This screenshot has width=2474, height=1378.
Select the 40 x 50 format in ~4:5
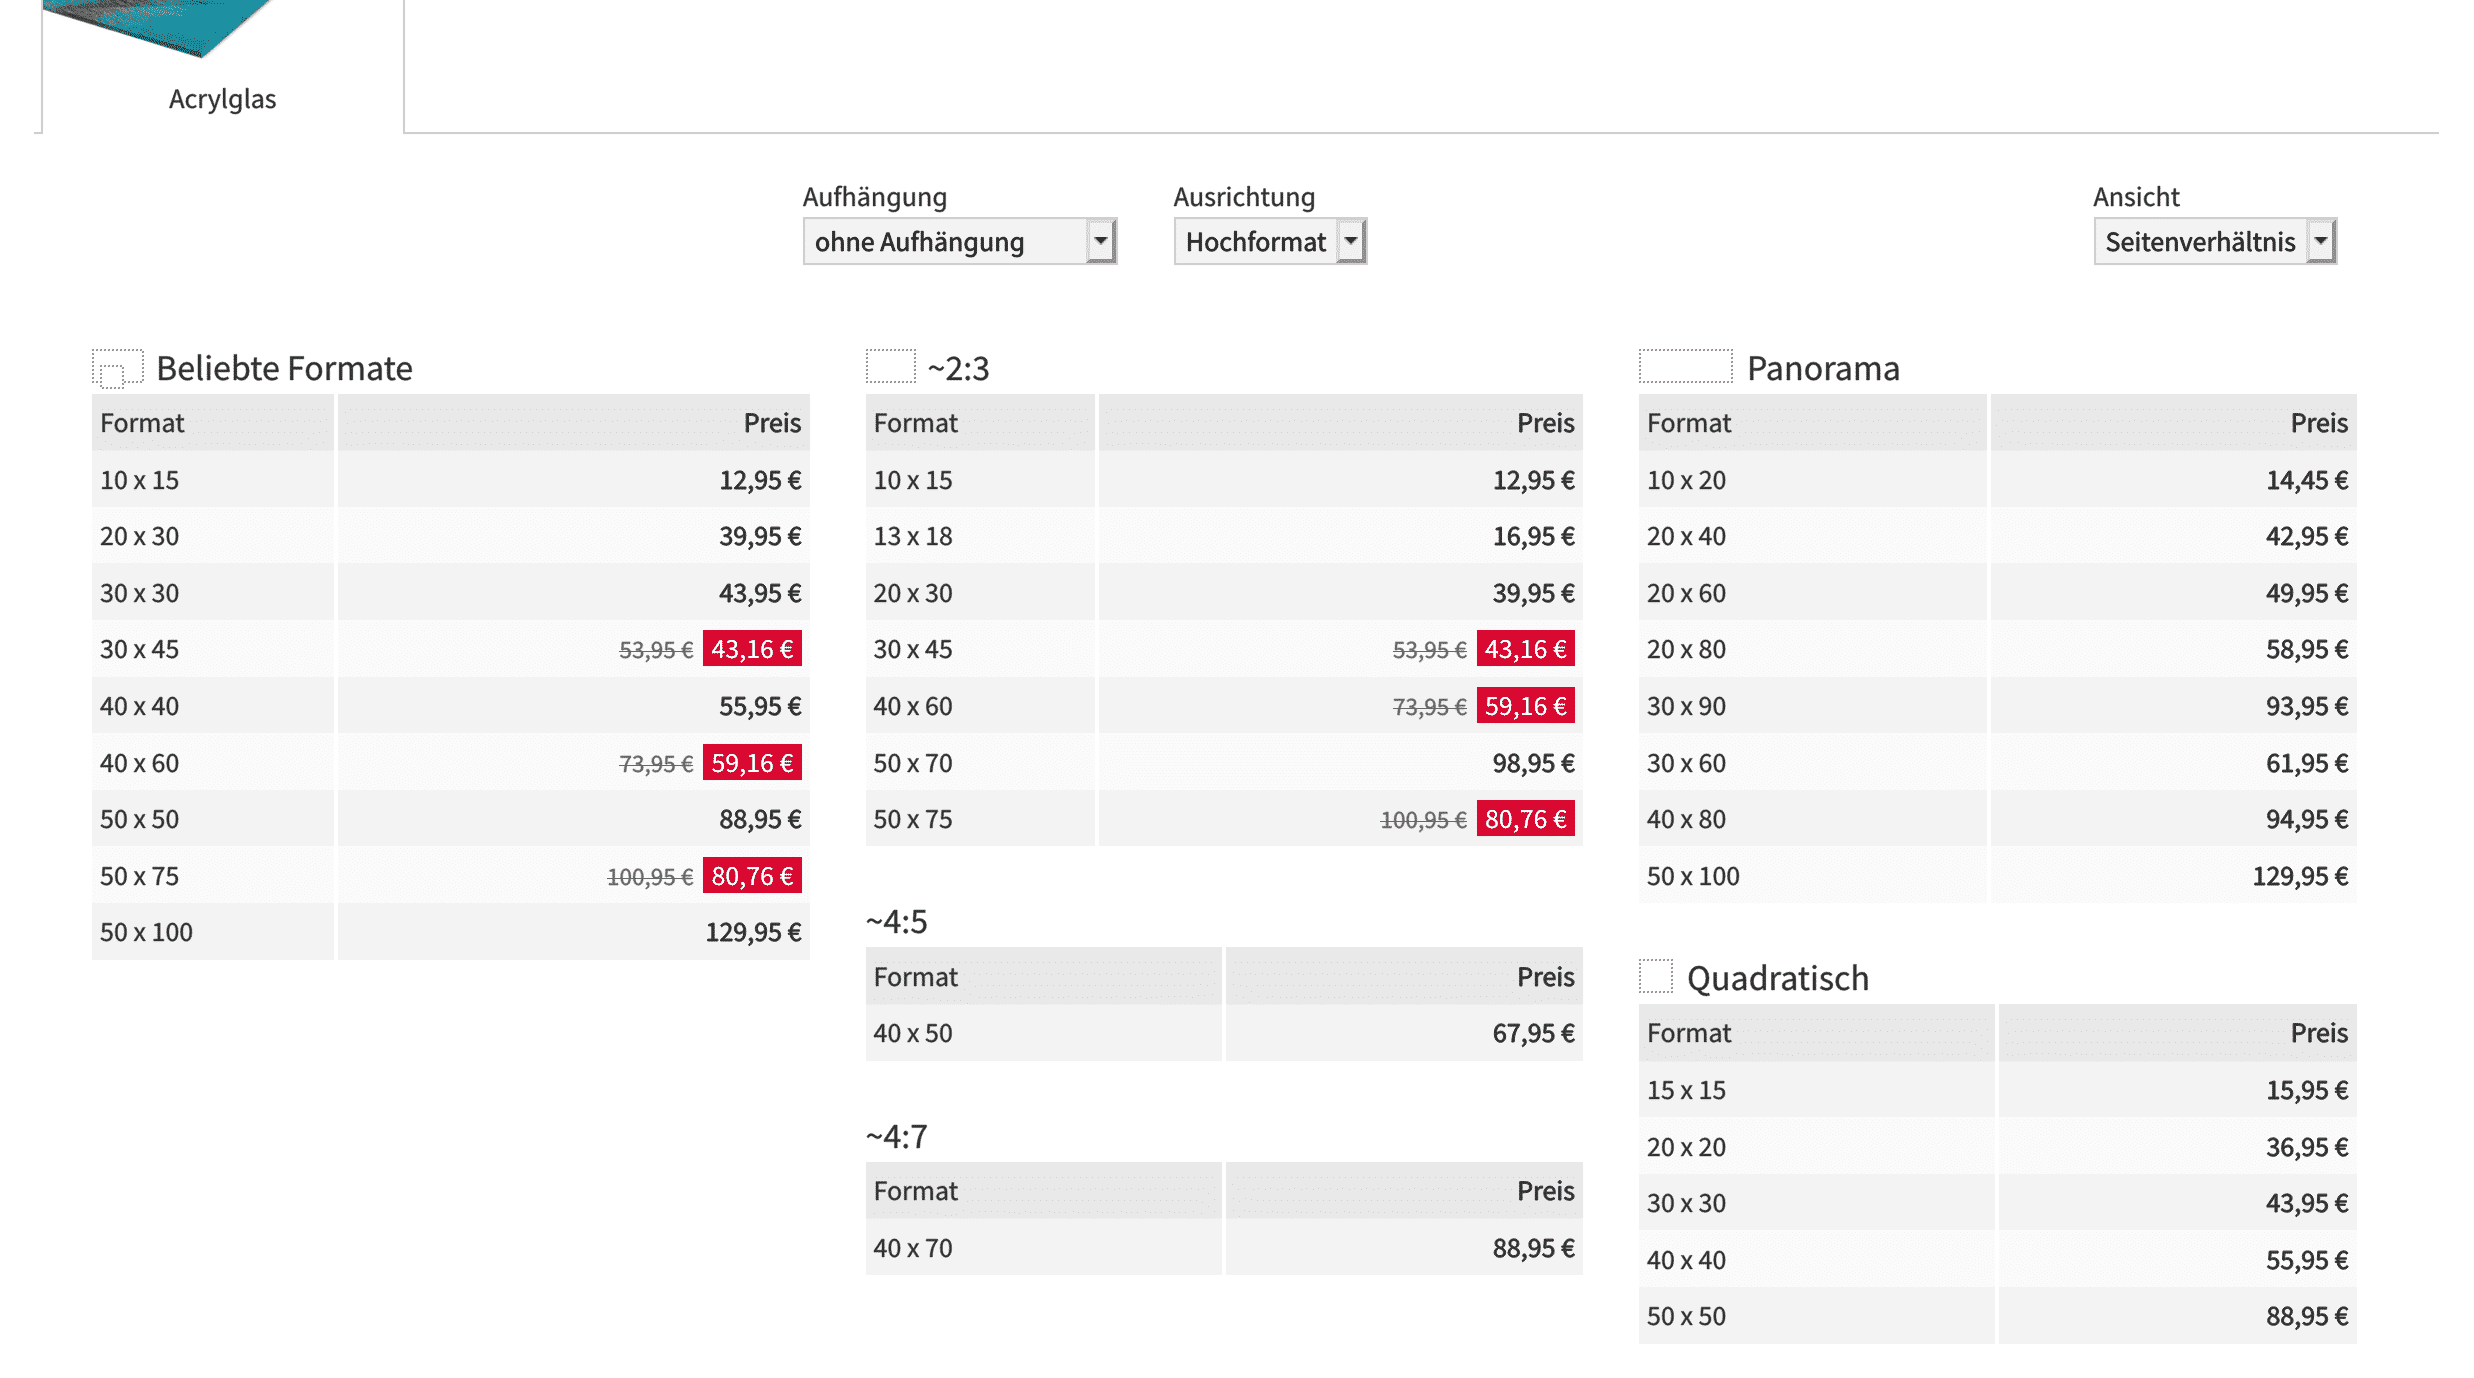pos(912,1033)
